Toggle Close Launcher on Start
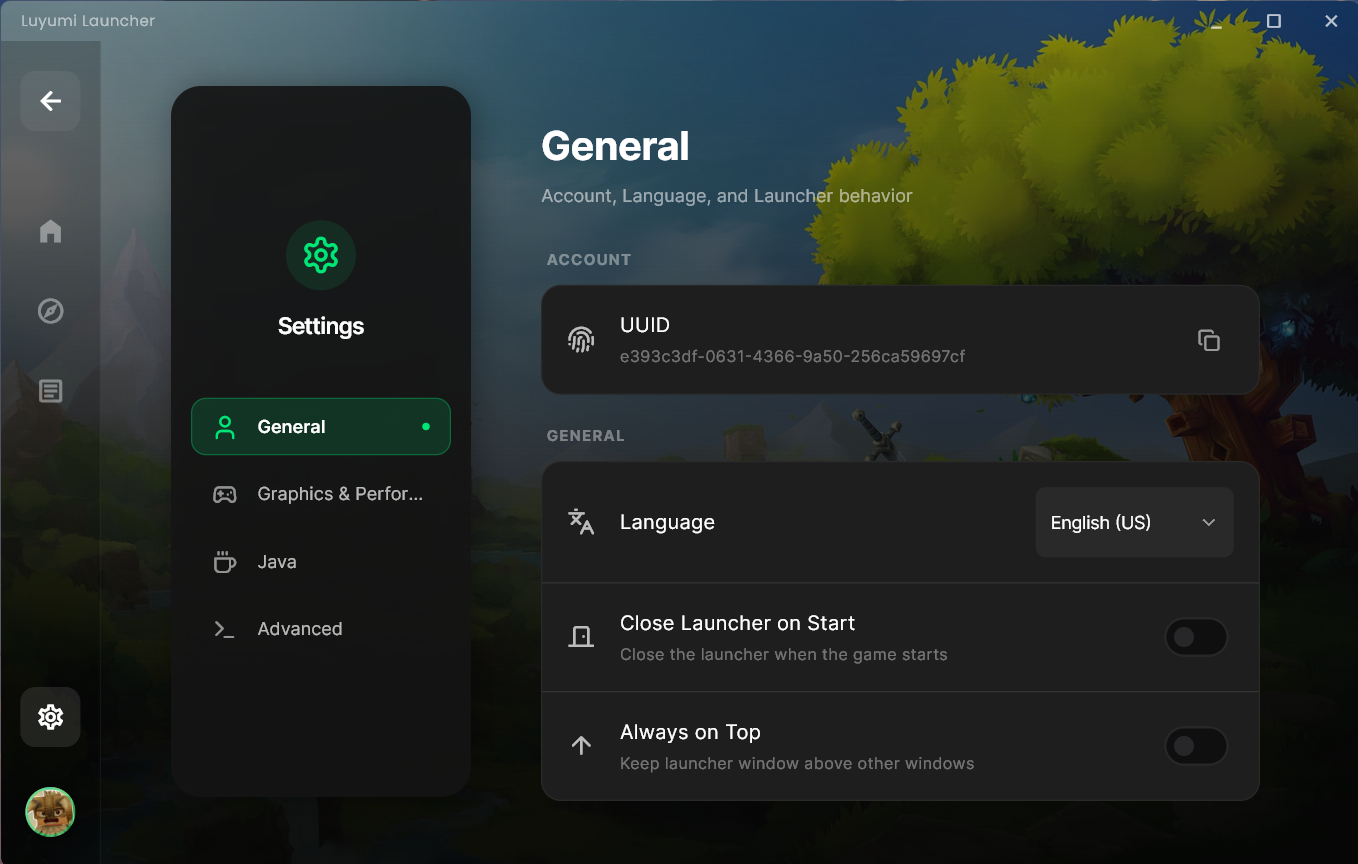Screen dimensions: 1358x864 pyautogui.click(x=1196, y=637)
